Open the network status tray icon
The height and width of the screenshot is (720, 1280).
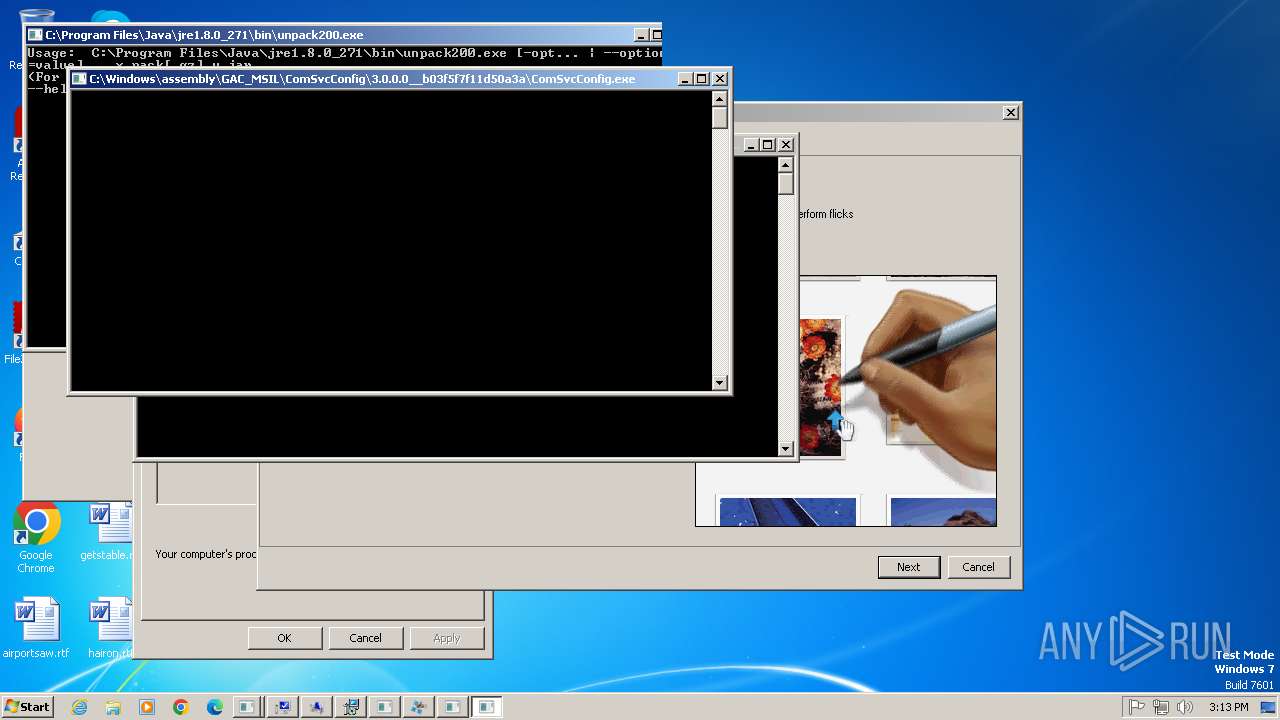click(1160, 707)
